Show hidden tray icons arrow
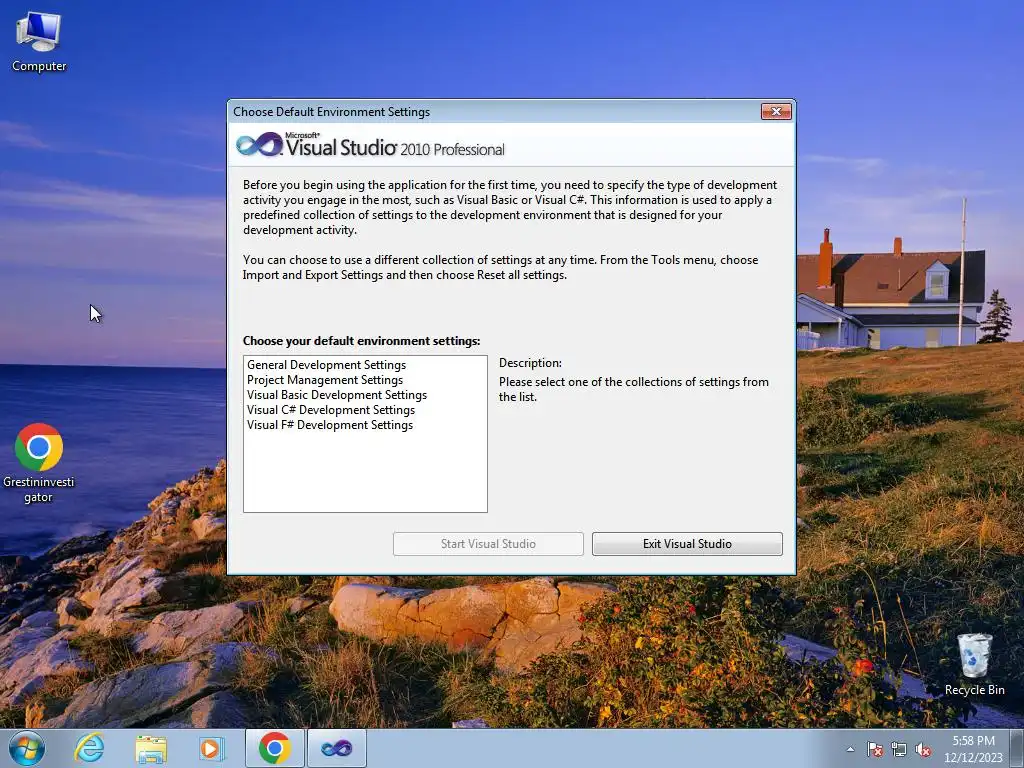Screen dimensions: 1024x768 tap(850, 749)
